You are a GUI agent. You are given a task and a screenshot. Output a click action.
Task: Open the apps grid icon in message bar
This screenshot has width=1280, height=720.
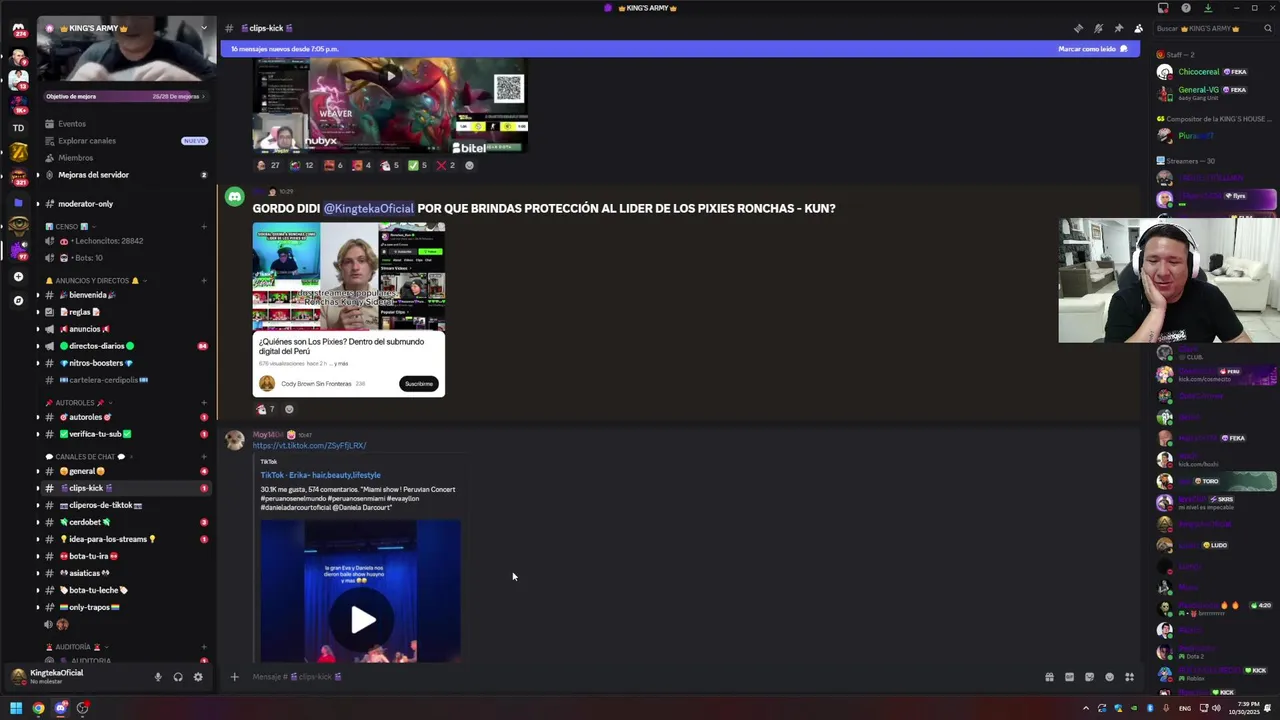[1129, 677]
